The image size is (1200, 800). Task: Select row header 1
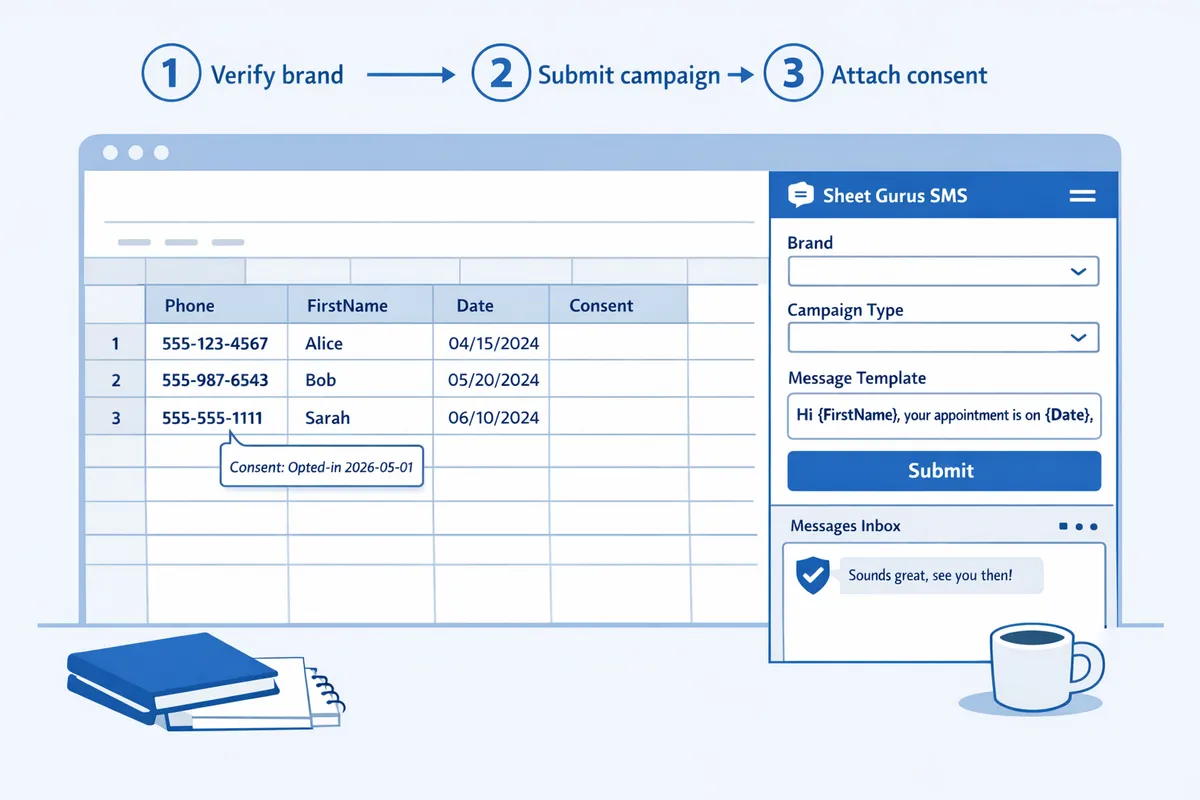[x=115, y=343]
